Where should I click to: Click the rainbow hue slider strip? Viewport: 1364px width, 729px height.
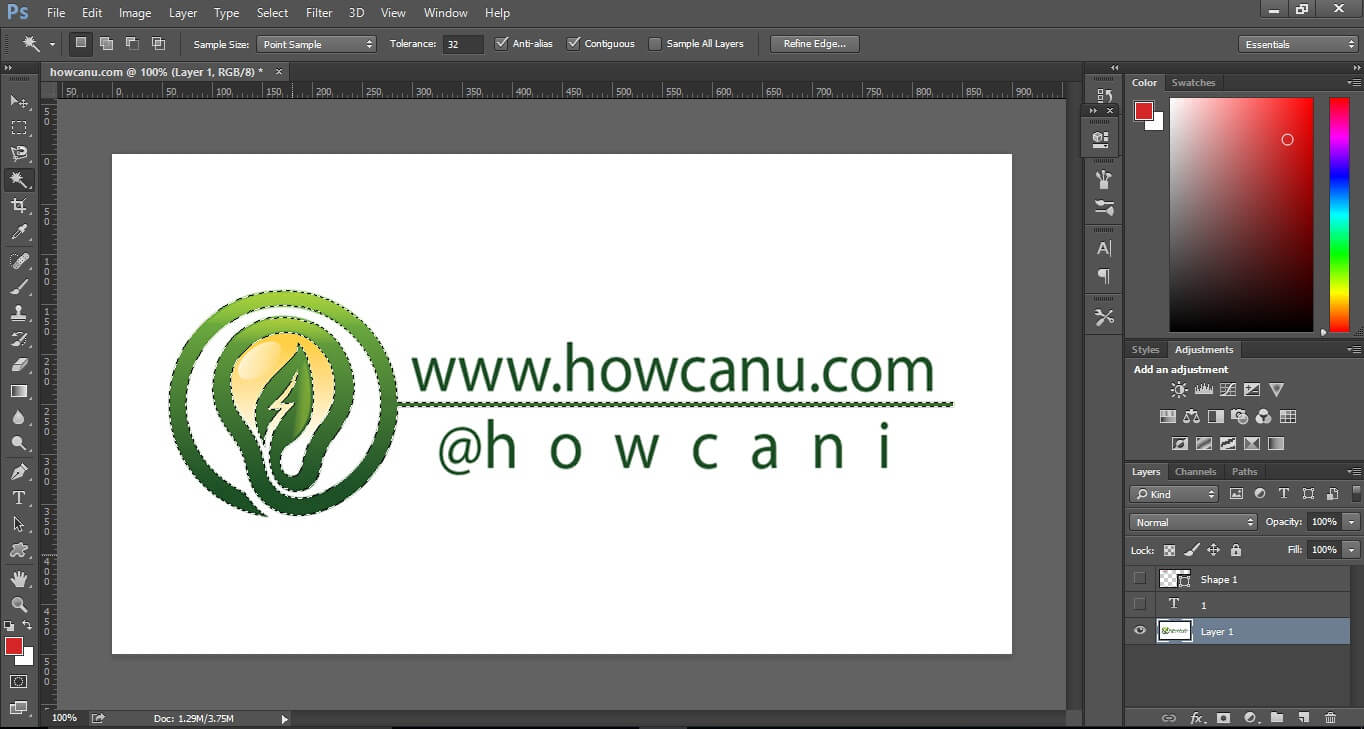1339,215
